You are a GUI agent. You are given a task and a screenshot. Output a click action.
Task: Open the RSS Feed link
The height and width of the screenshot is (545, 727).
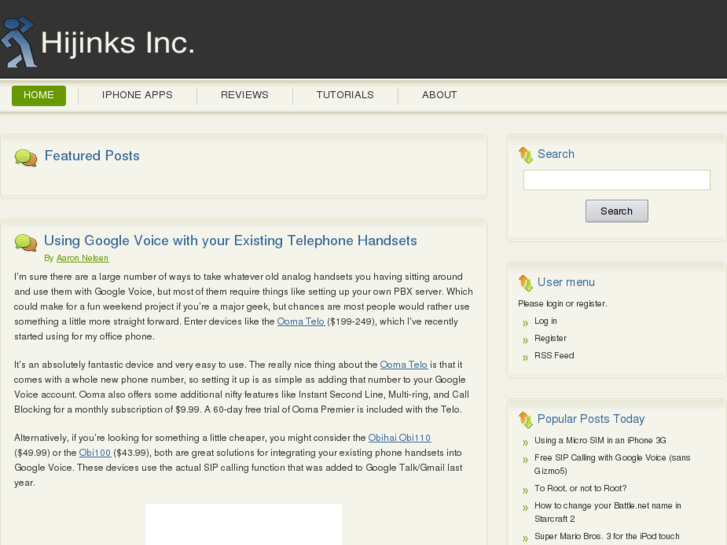tap(554, 355)
